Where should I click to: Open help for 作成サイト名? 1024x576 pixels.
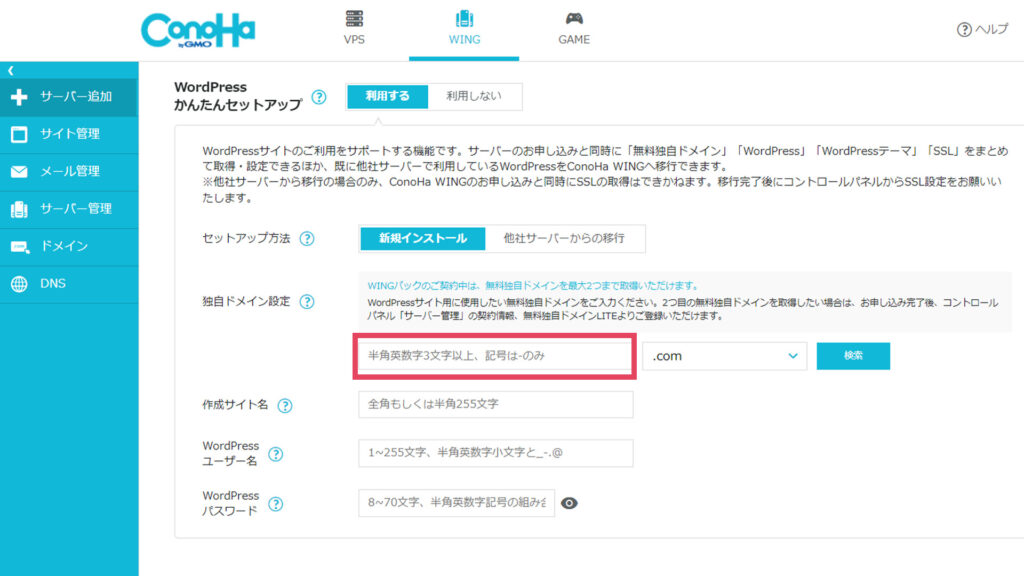click(285, 406)
